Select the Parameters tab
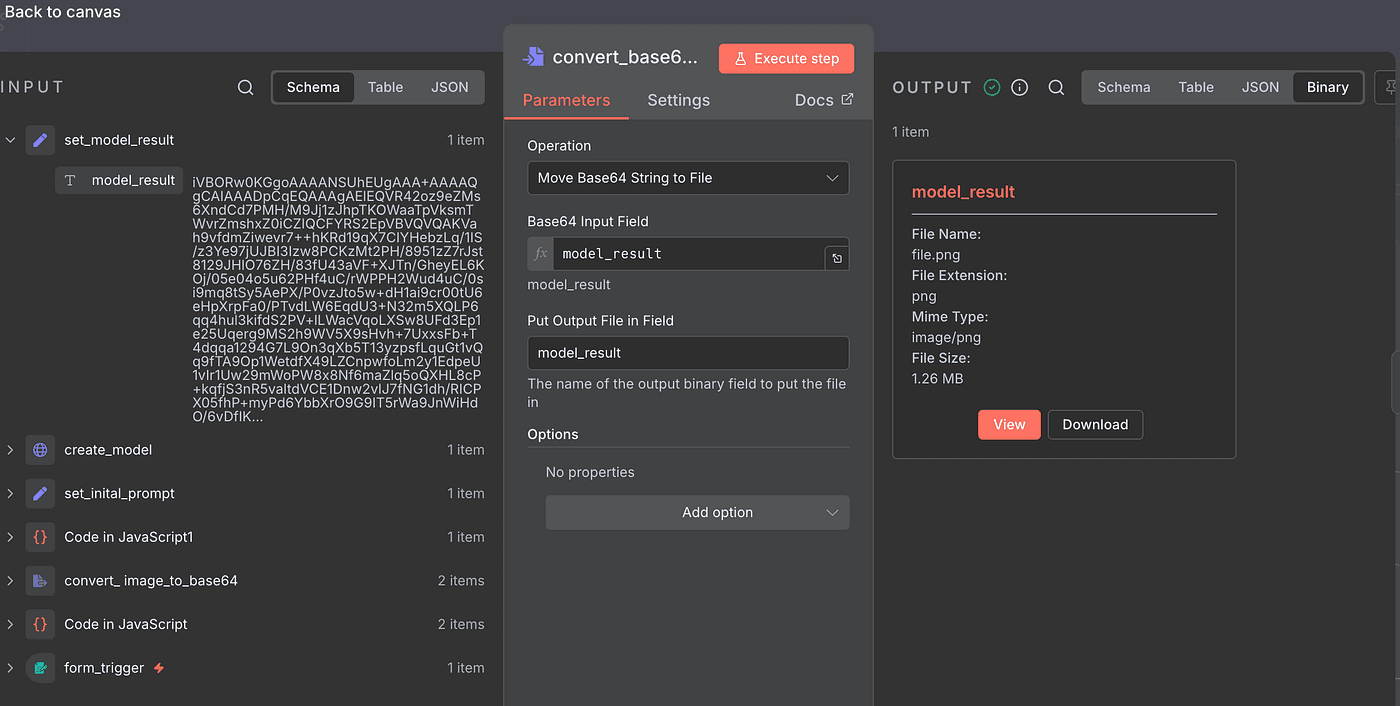1400x706 pixels. click(566, 100)
